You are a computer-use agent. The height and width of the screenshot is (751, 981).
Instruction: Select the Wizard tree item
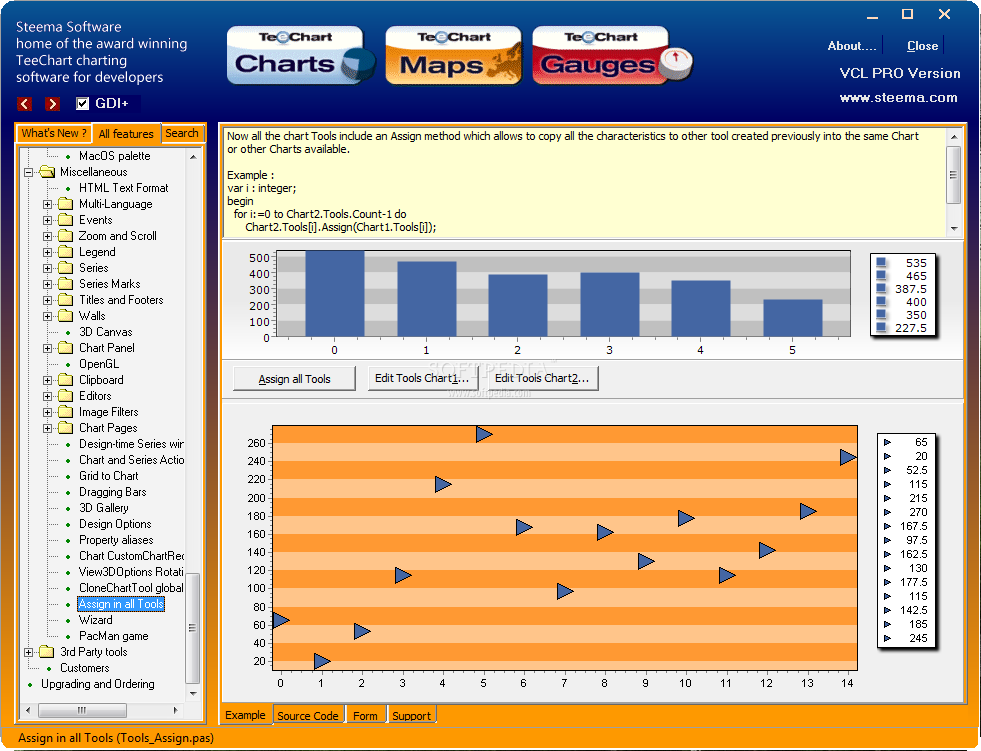(96, 620)
